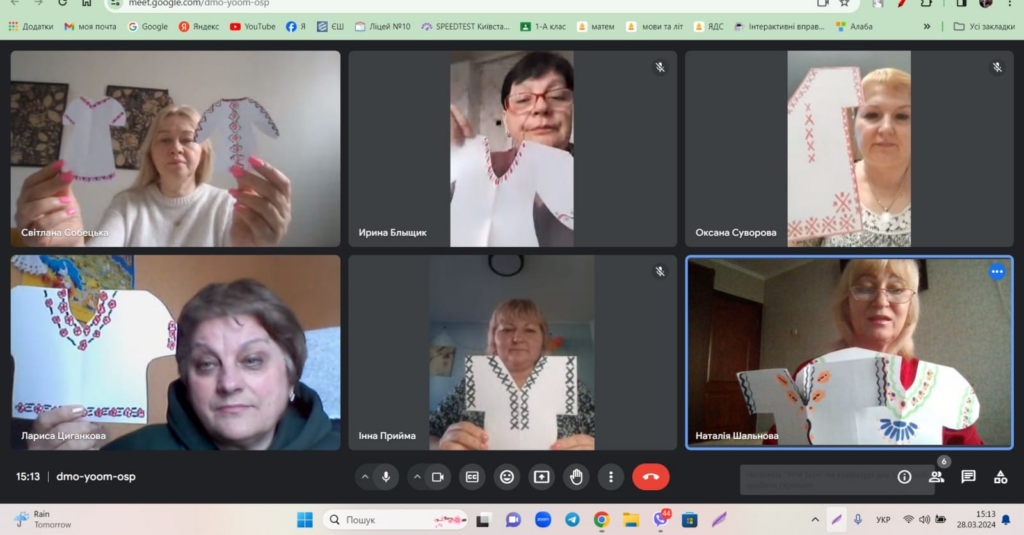The height and width of the screenshot is (535, 1024).
Task: Send a reaction with the emoji button
Action: pyautogui.click(x=507, y=477)
